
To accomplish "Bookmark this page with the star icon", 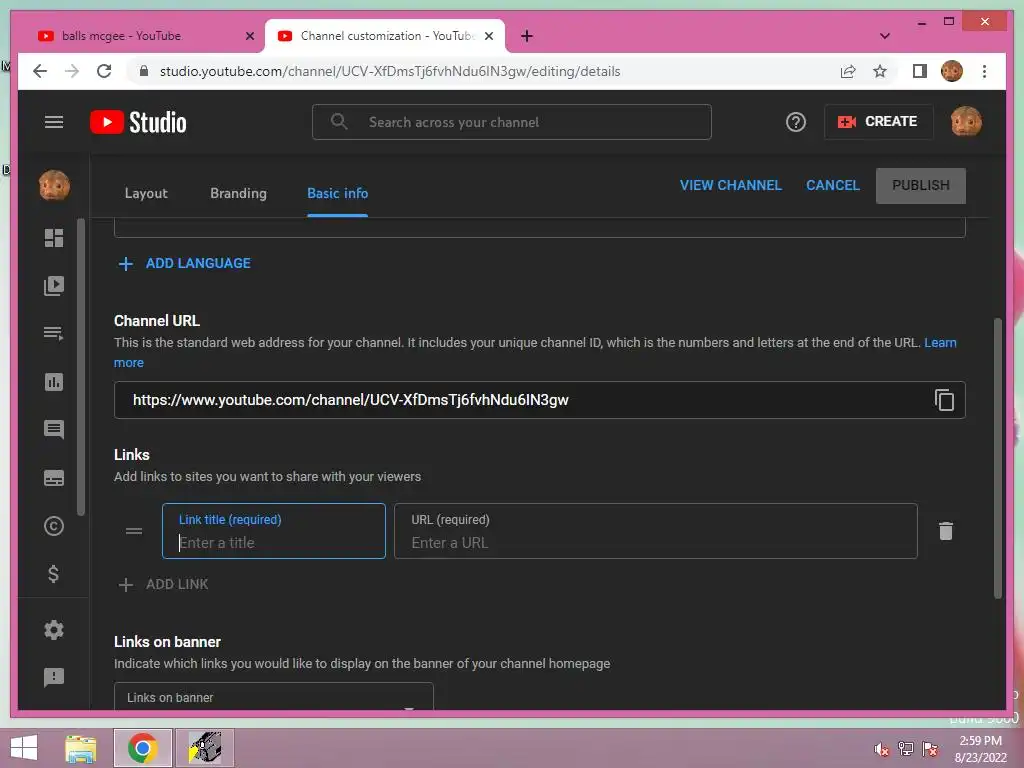I will click(880, 71).
